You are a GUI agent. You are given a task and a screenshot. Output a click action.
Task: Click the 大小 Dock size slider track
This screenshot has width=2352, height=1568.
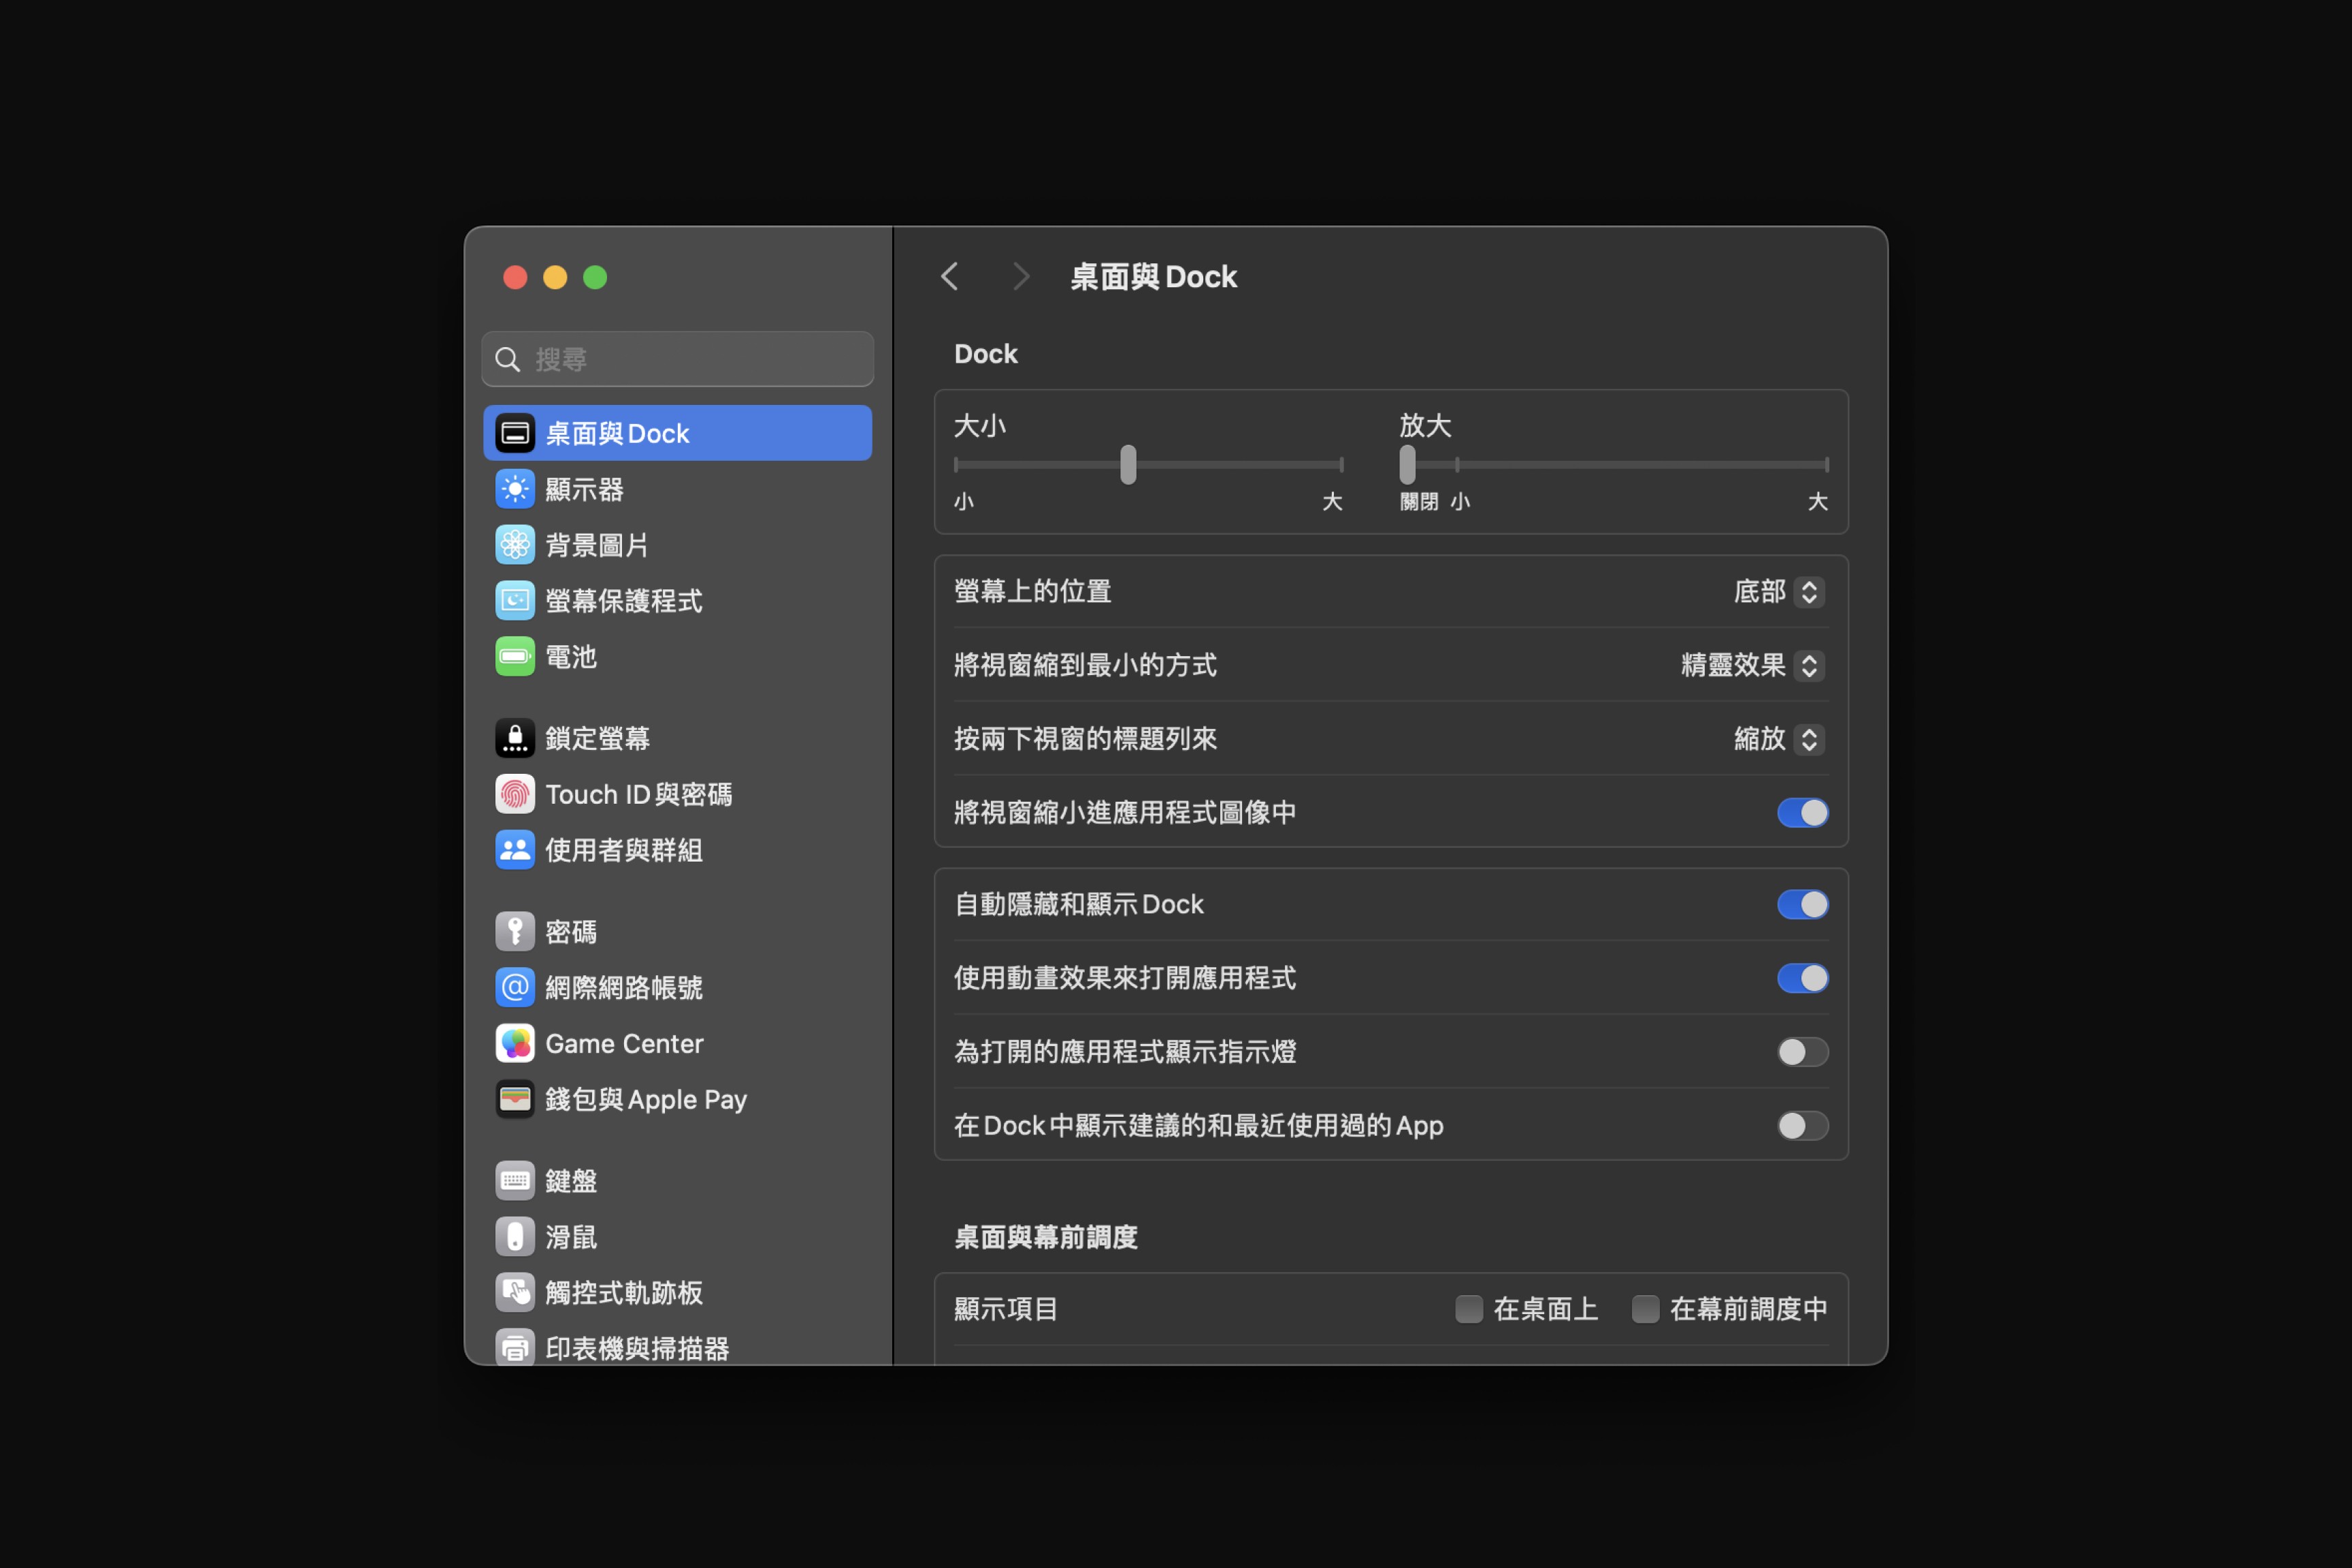[1240, 465]
